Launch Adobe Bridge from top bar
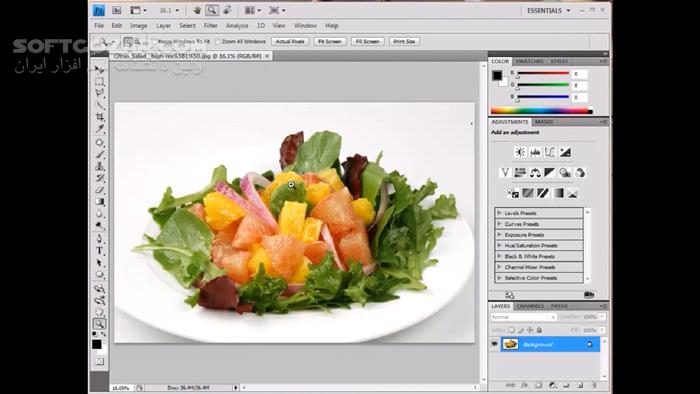 pos(116,10)
